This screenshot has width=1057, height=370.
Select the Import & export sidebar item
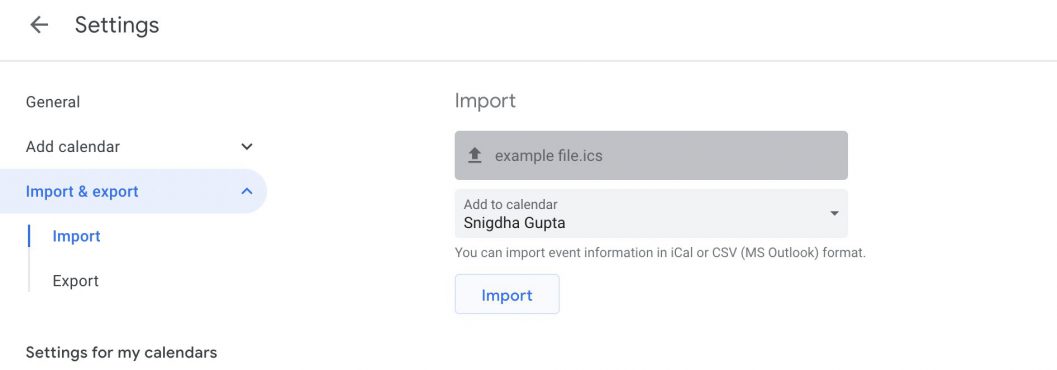pos(133,191)
